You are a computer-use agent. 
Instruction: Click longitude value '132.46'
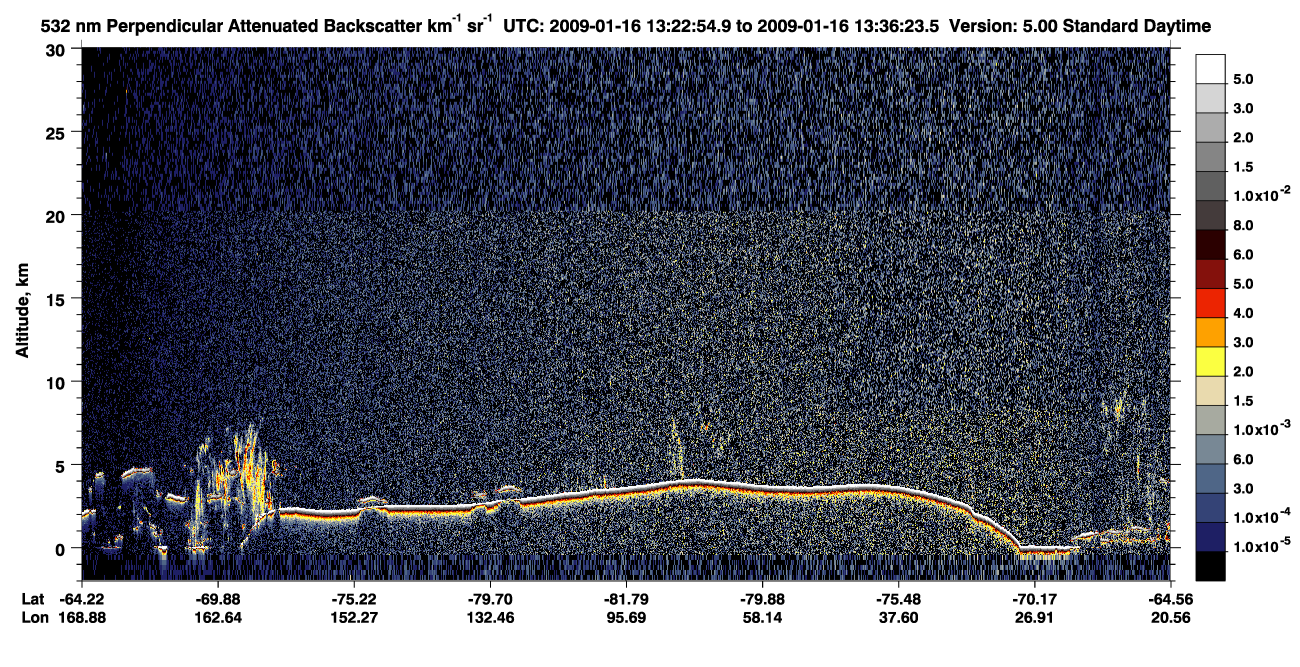(491, 618)
